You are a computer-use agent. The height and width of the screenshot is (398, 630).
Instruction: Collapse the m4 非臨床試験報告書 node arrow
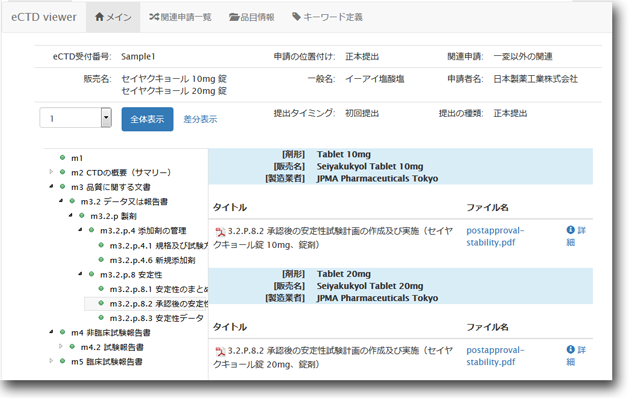(x=51, y=332)
